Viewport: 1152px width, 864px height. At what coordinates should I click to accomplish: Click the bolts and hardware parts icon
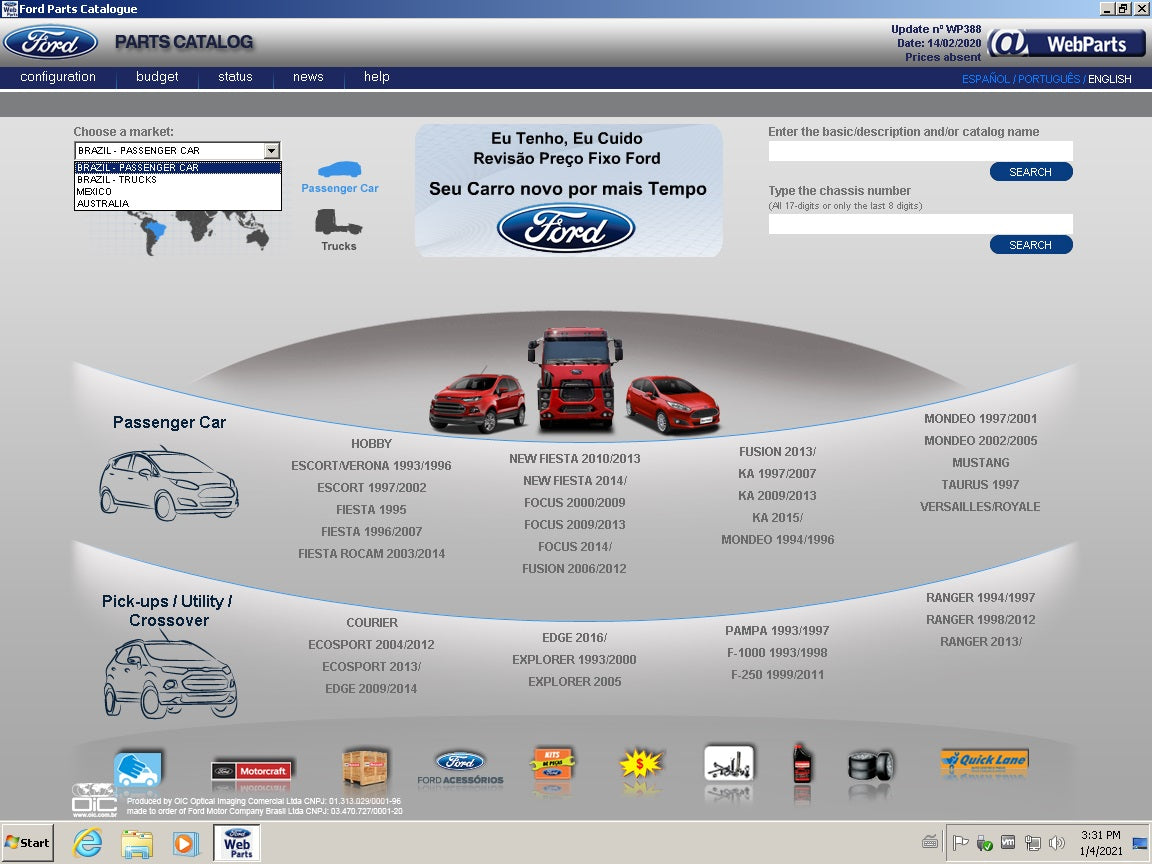(x=729, y=765)
